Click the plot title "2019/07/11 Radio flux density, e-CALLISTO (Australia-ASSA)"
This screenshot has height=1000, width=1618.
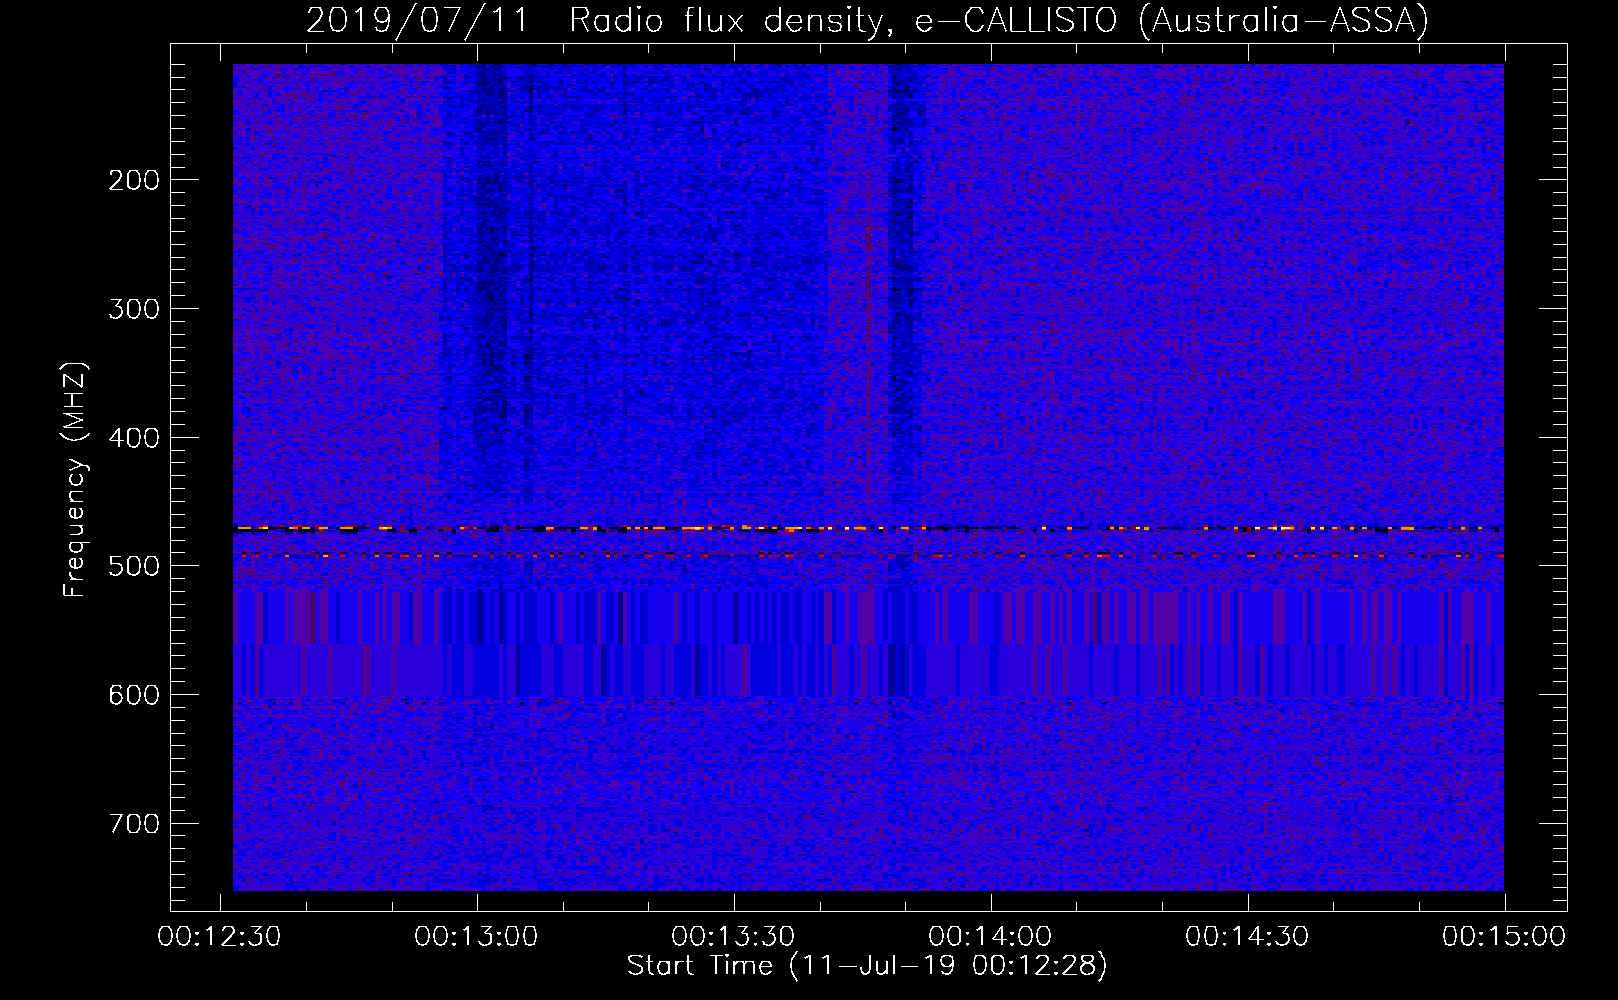coord(867,20)
